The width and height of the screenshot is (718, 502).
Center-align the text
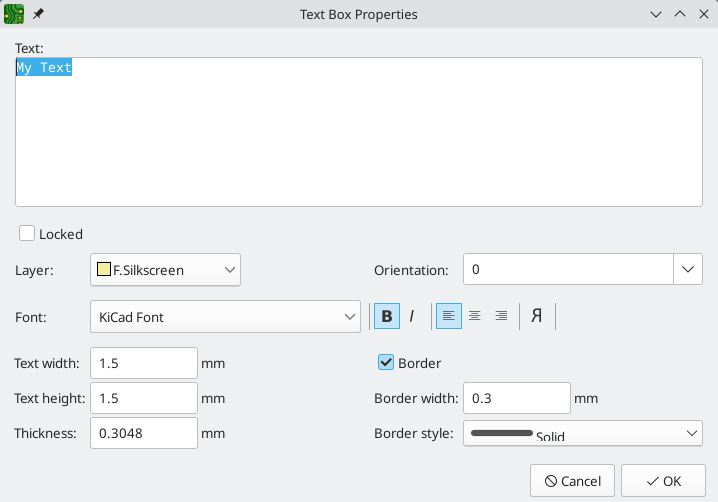click(475, 316)
